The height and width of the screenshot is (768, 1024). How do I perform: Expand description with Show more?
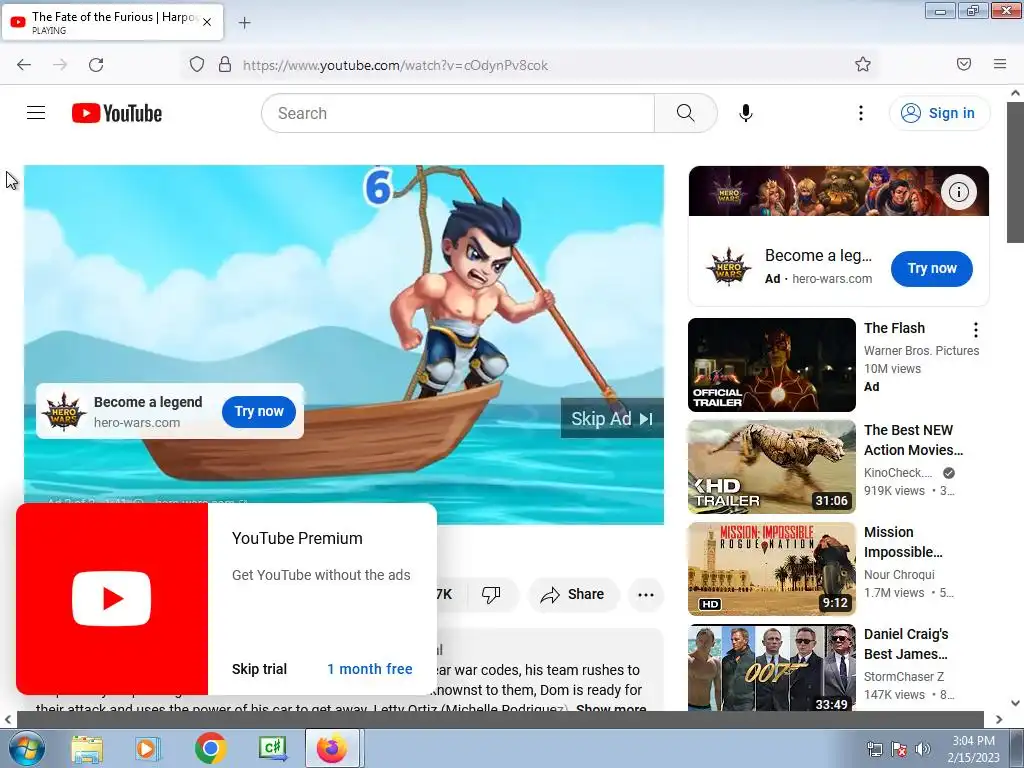[611, 709]
